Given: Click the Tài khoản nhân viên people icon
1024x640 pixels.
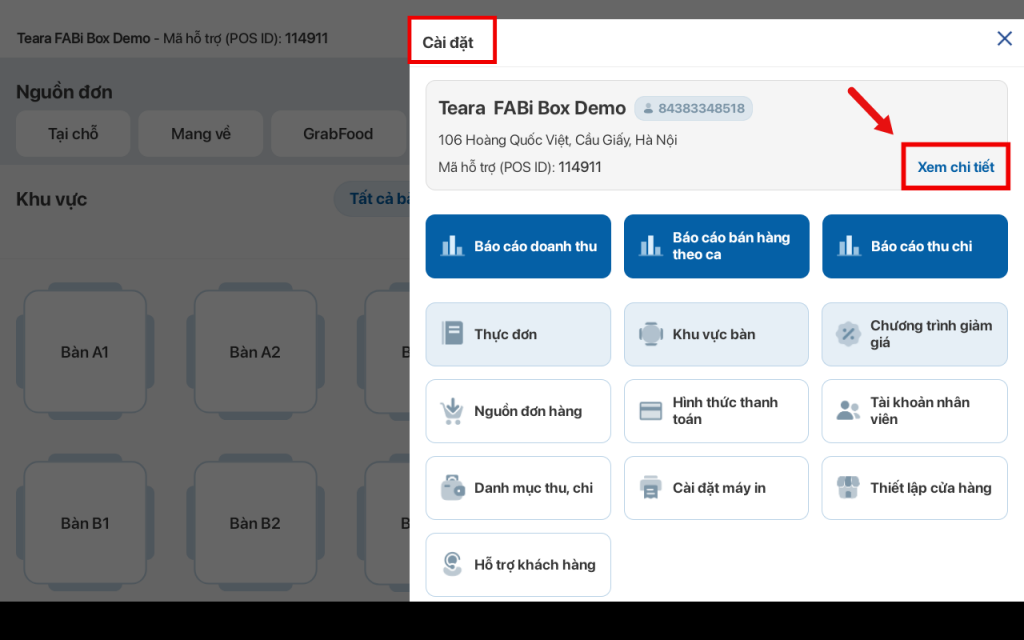Looking at the screenshot, I should (x=848, y=411).
